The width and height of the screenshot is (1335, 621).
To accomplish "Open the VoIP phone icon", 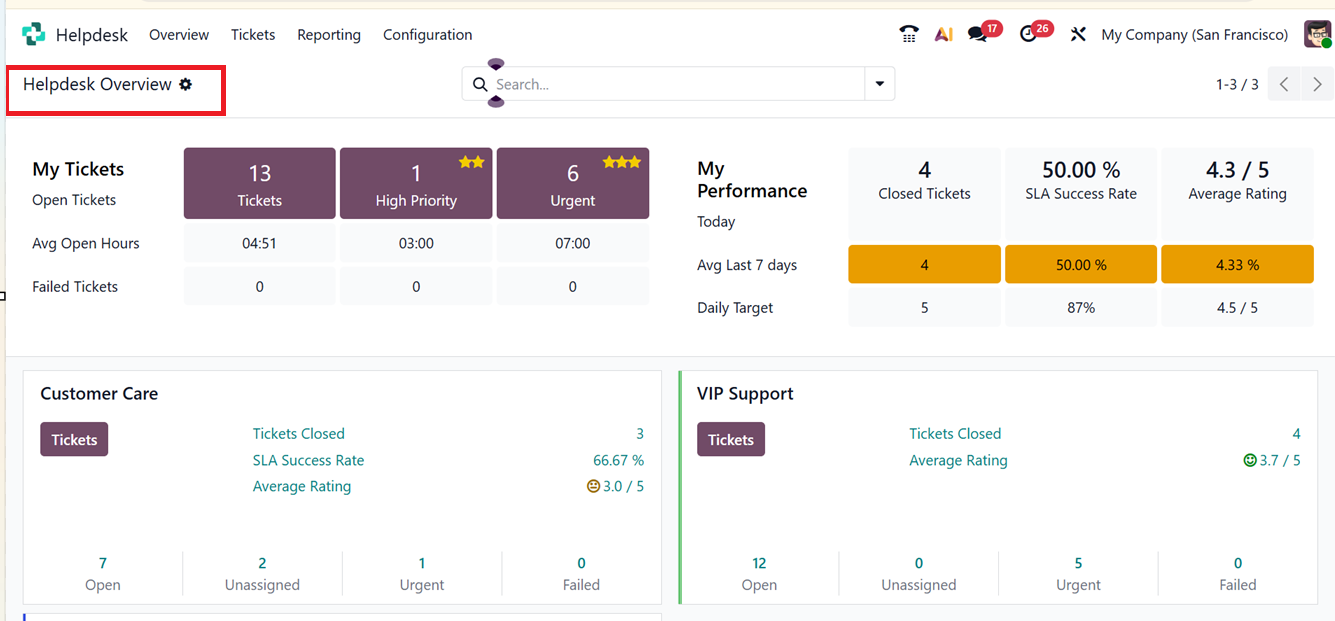I will click(x=908, y=35).
